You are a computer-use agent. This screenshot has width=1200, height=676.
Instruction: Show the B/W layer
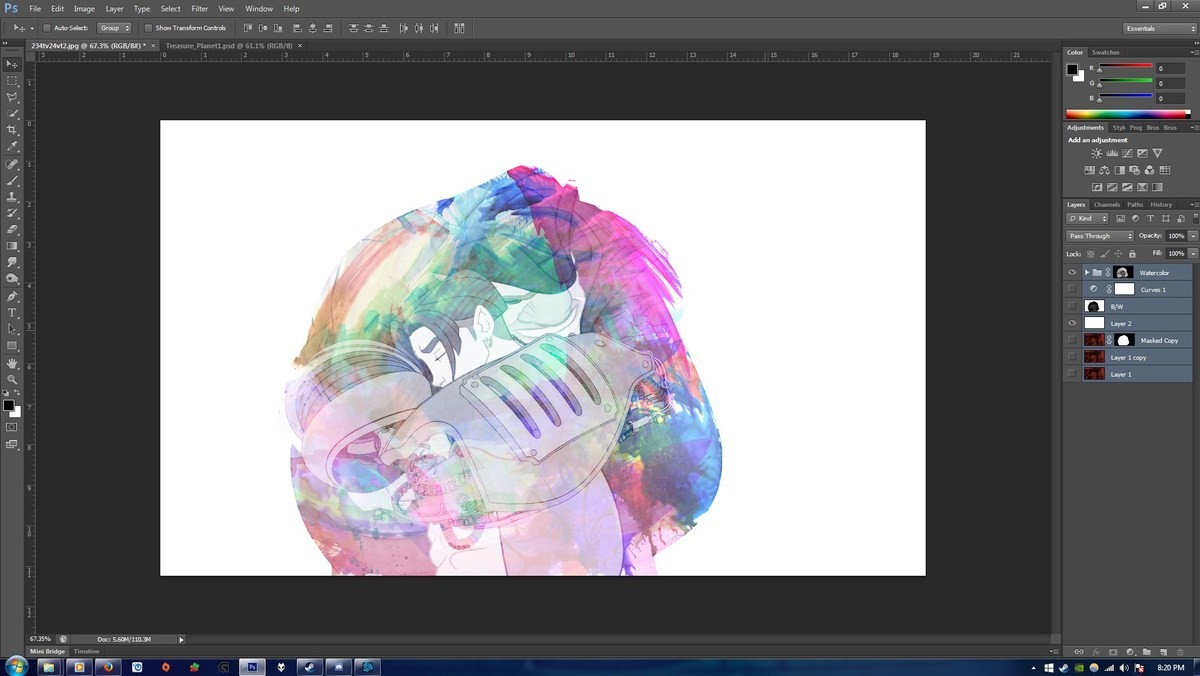1072,306
